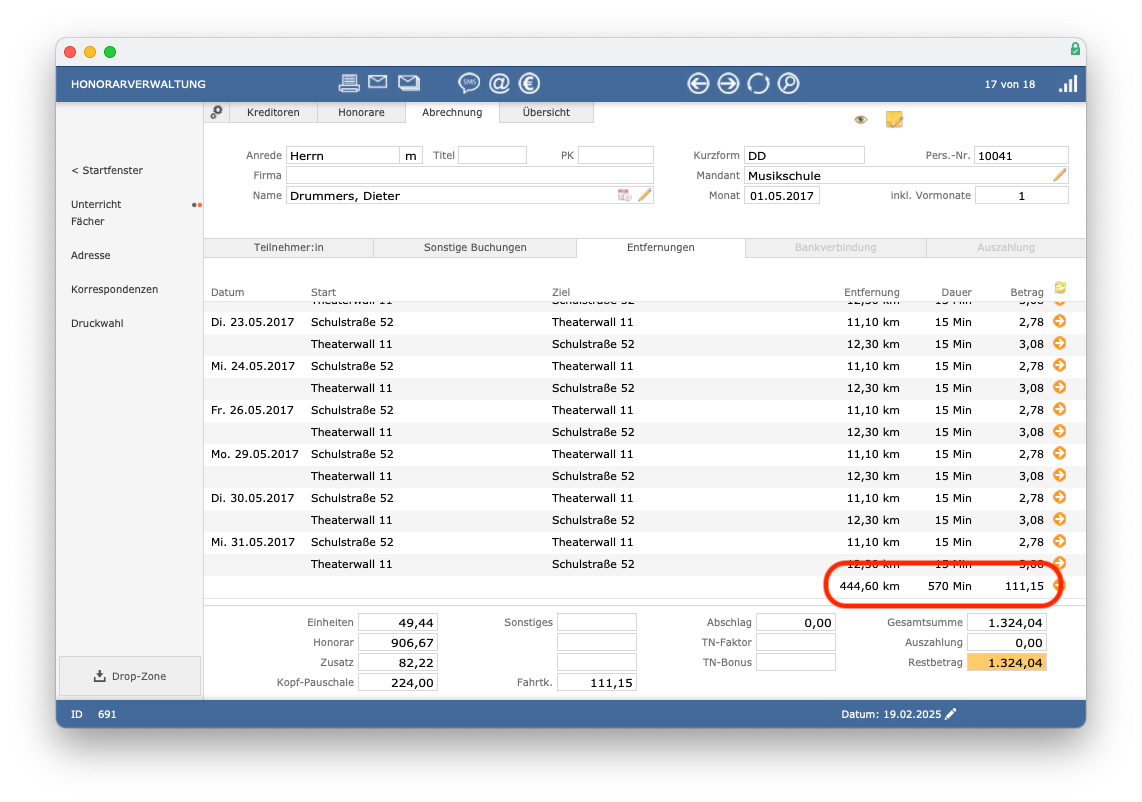Click the Honorar field showing 906,67
The width and height of the screenshot is (1142, 802).
[x=398, y=642]
